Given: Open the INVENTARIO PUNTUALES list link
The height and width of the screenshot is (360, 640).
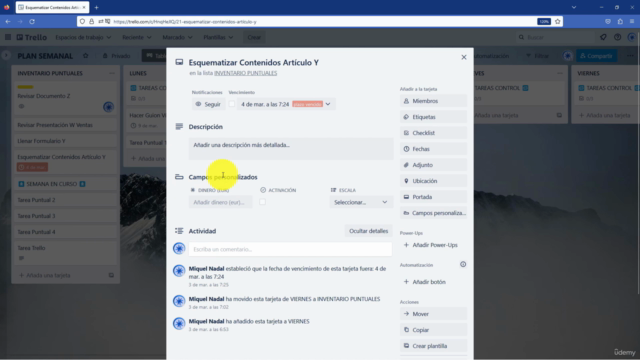Looking at the screenshot, I should click(x=245, y=73).
